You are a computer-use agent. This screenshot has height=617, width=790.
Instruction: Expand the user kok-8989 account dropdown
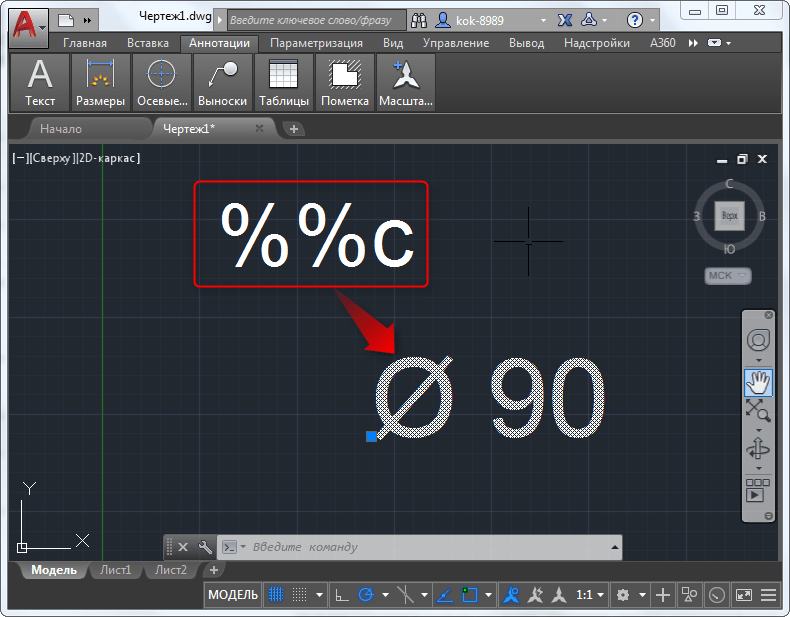tap(543, 21)
